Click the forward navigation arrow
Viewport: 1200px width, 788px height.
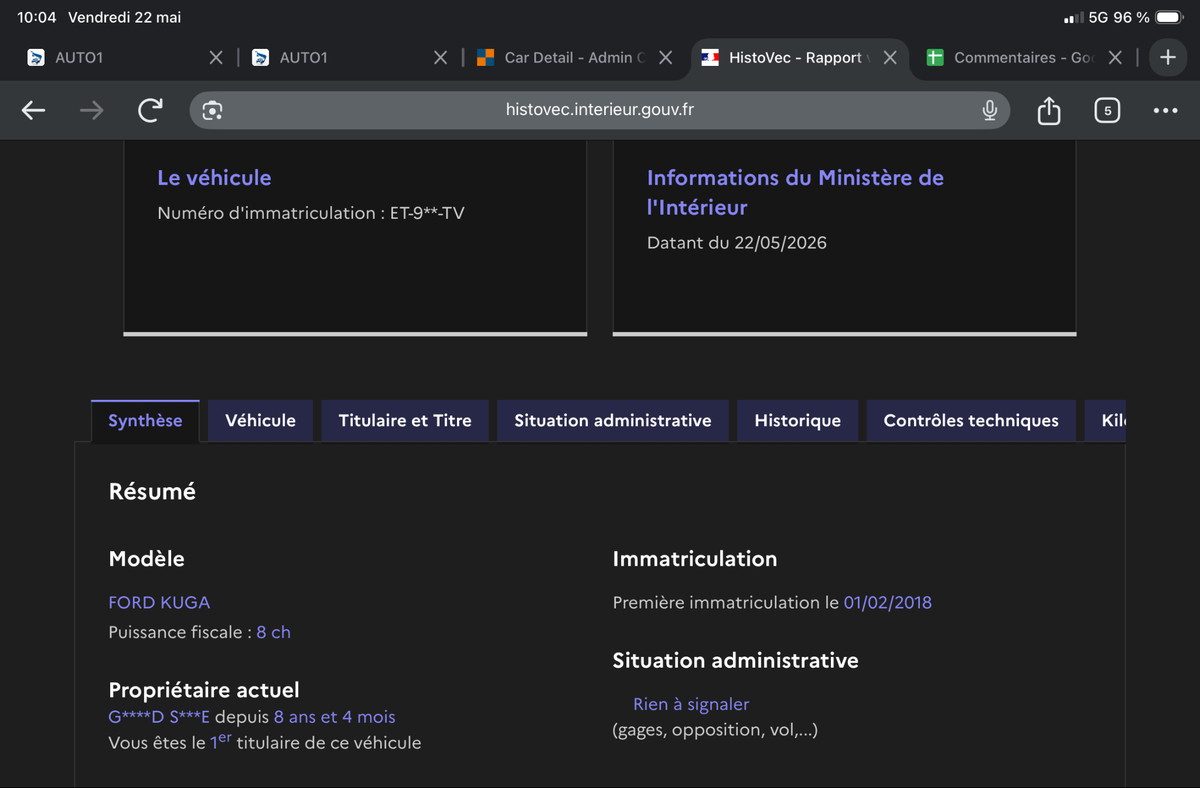tap(92, 111)
